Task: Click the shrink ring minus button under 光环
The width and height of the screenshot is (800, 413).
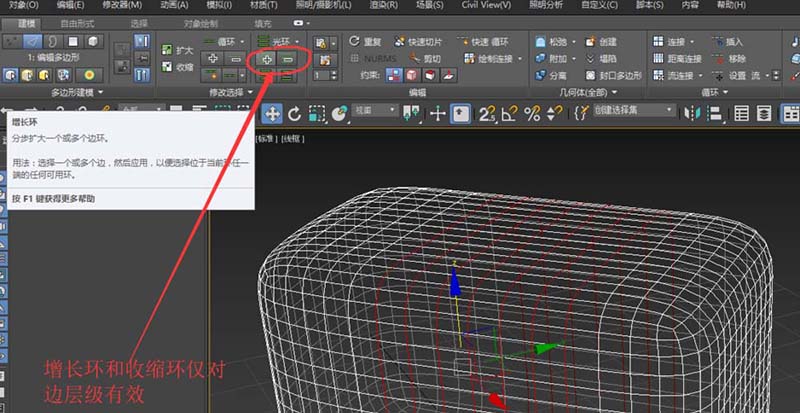Action: 288,59
